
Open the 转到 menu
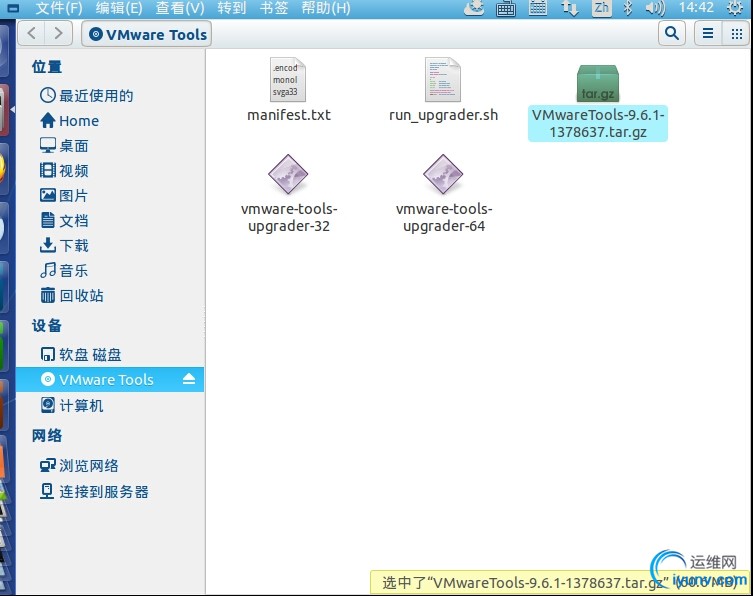231,8
